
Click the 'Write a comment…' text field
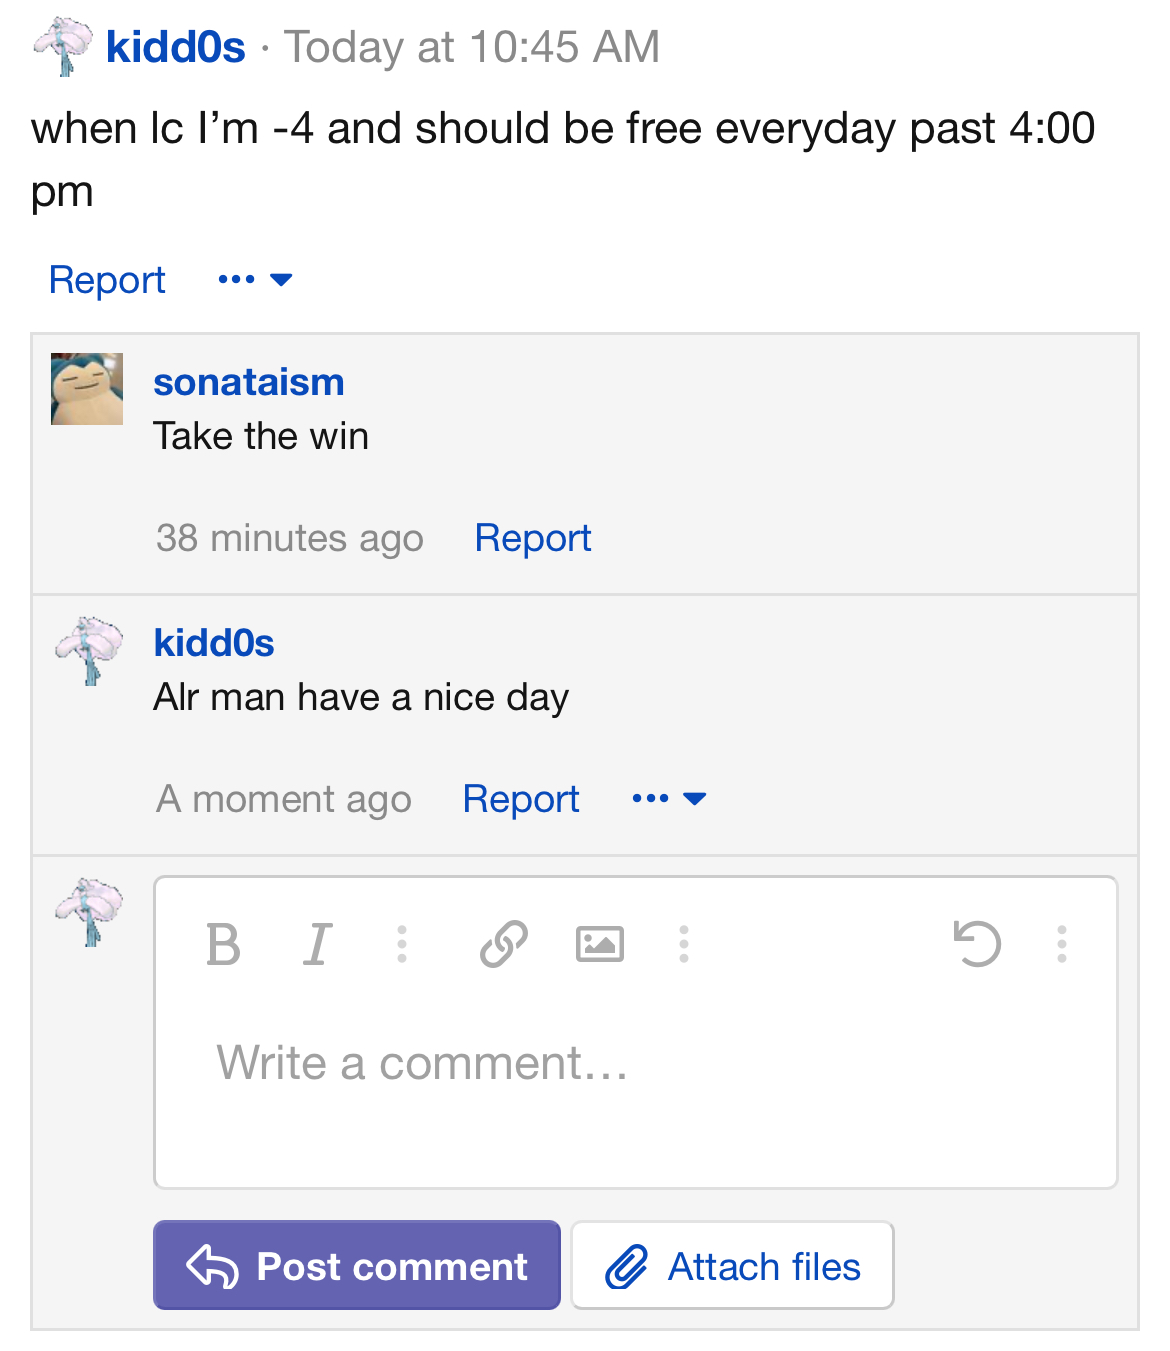tap(635, 1063)
